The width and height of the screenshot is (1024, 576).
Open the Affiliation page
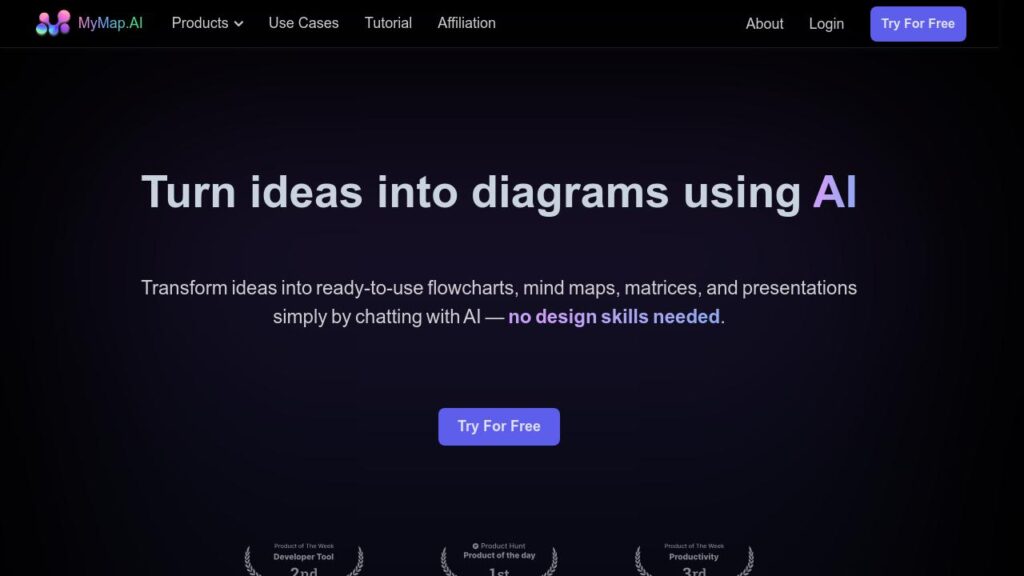[466, 23]
